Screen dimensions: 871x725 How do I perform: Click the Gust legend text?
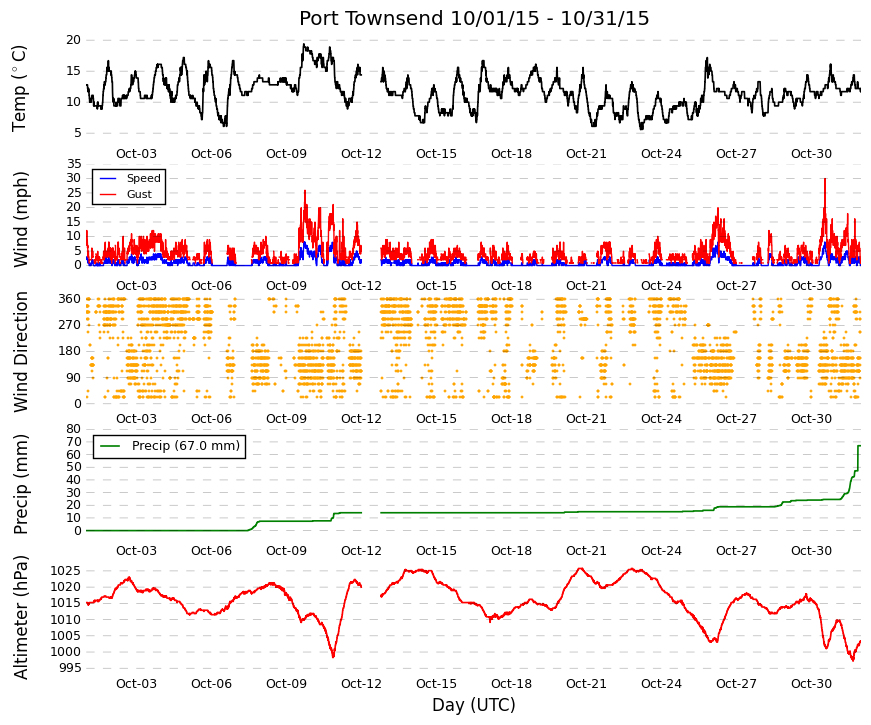[139, 194]
